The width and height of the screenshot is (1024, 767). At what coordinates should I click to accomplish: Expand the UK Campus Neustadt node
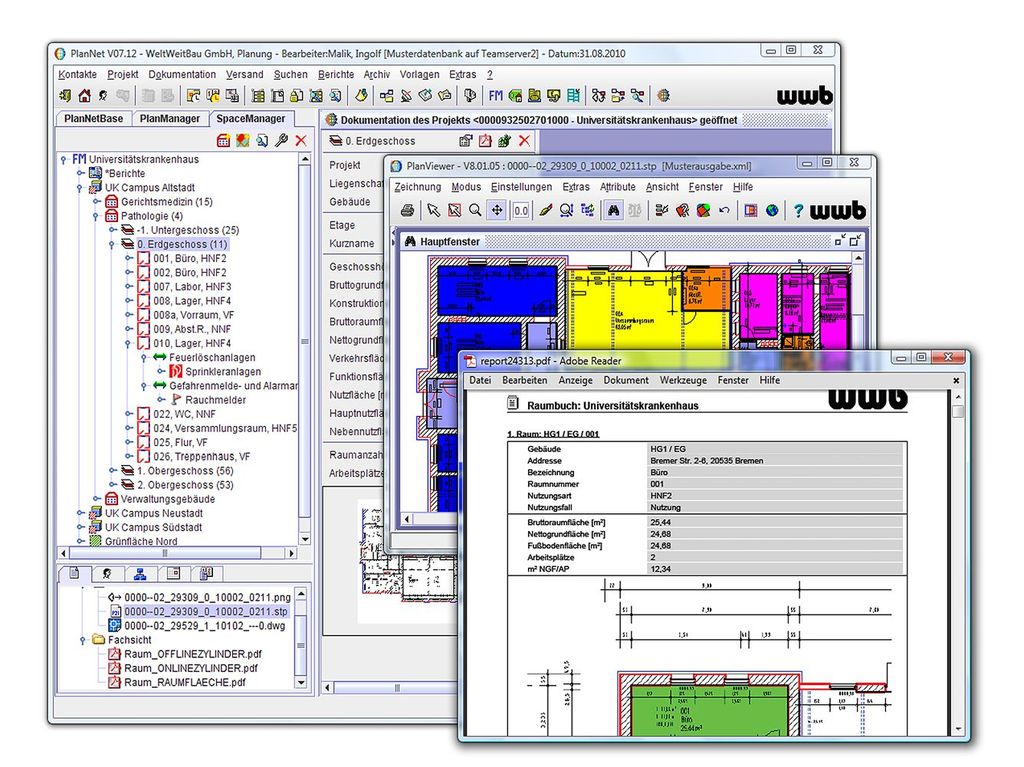coord(80,514)
